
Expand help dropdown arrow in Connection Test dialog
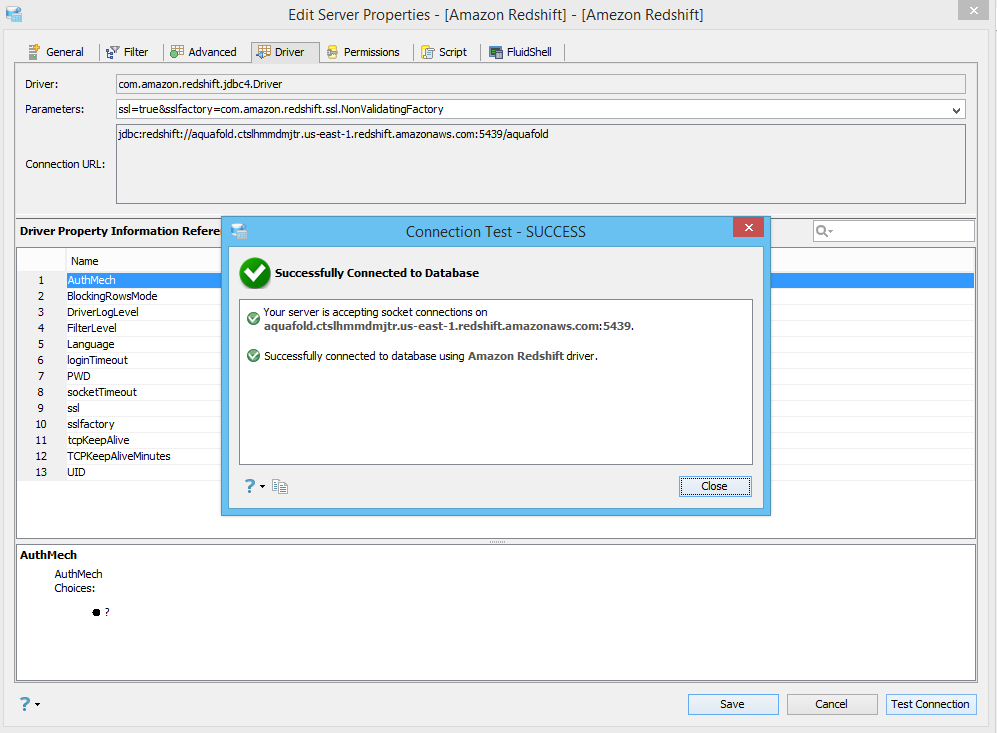263,487
